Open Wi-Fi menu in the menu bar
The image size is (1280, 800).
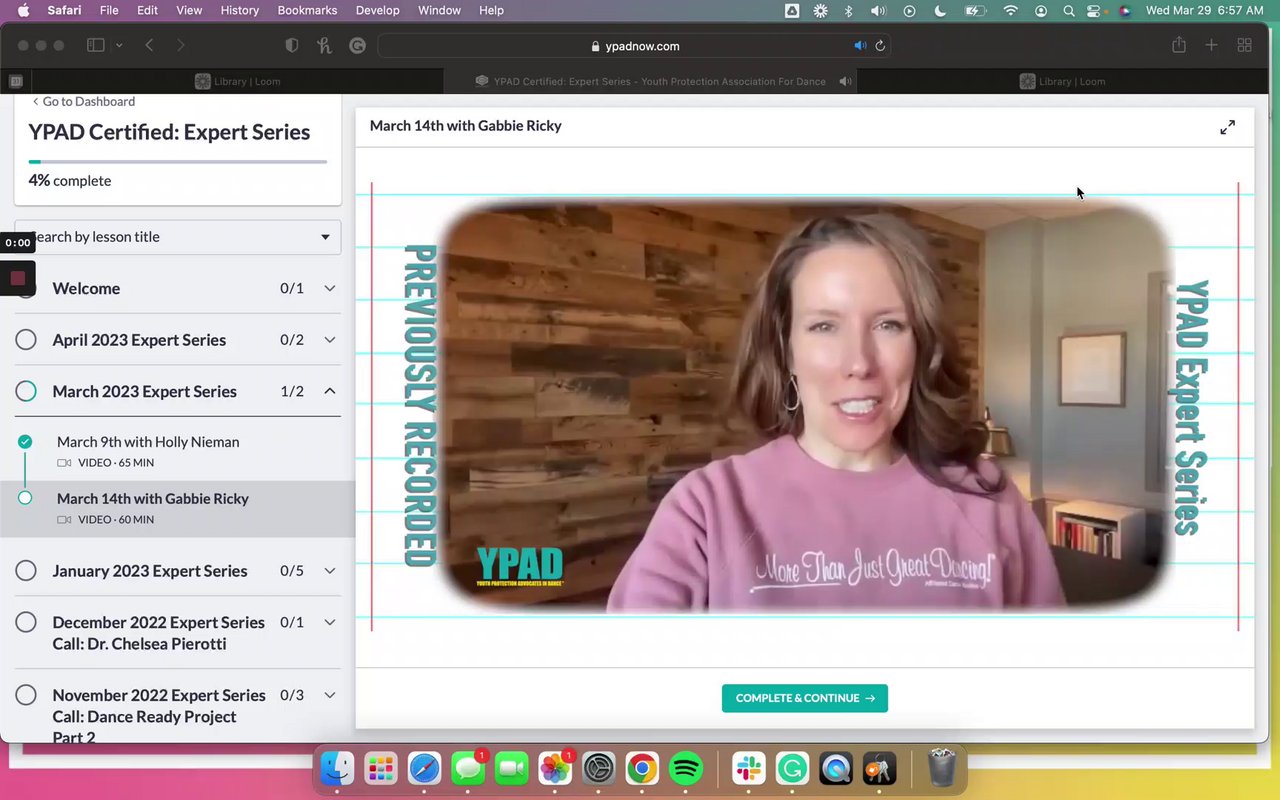(x=1011, y=10)
